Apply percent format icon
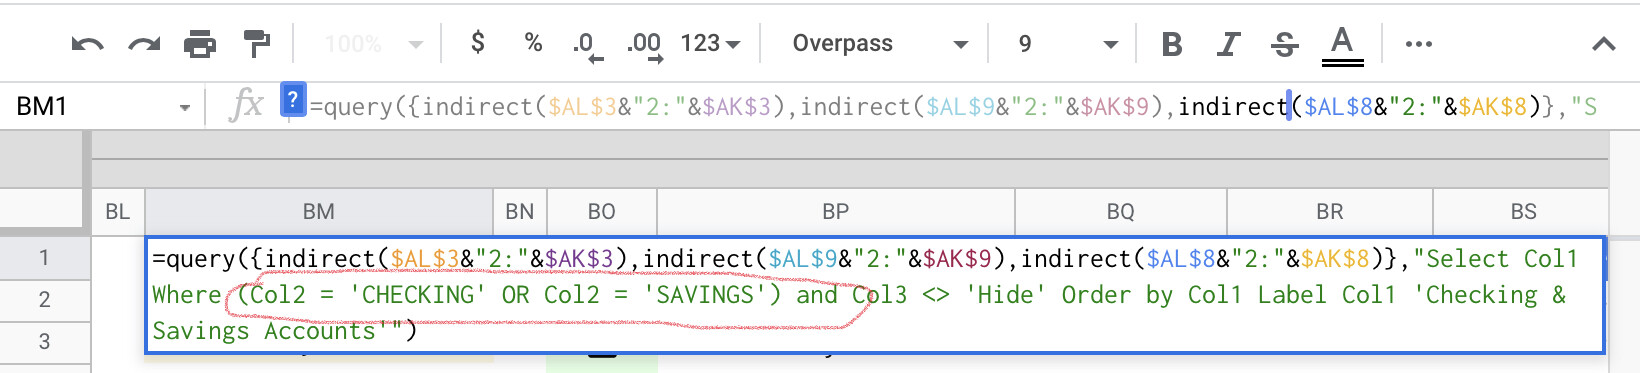 pos(533,43)
